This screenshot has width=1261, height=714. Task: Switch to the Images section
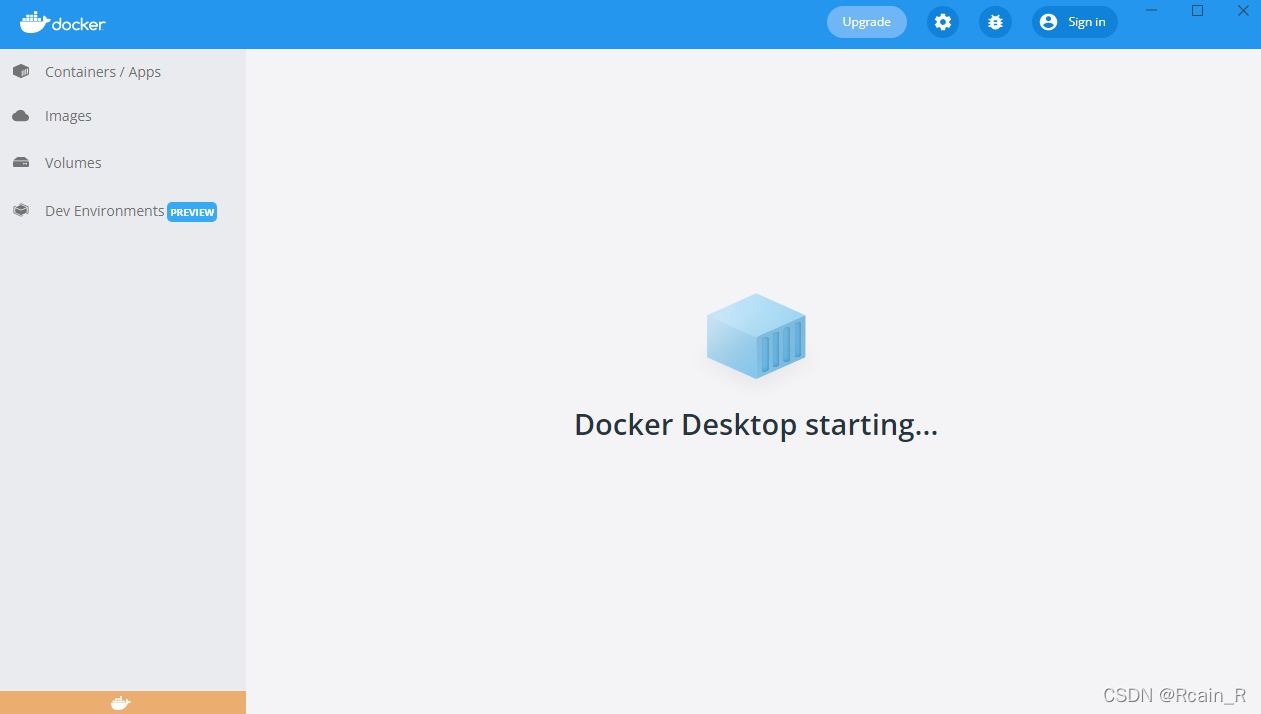coord(68,115)
